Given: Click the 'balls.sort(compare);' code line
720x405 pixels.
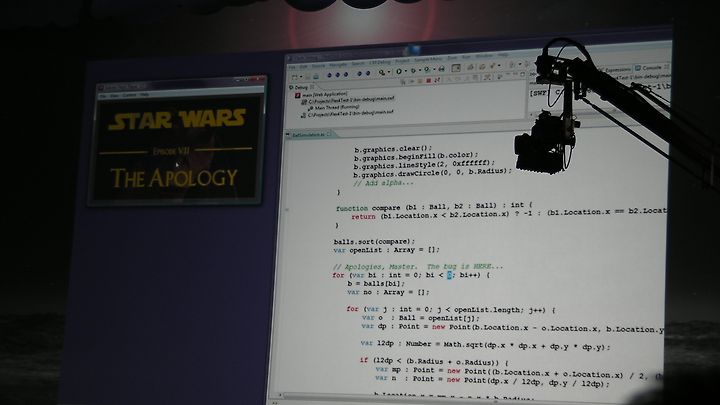Looking at the screenshot, I should (x=374, y=242).
